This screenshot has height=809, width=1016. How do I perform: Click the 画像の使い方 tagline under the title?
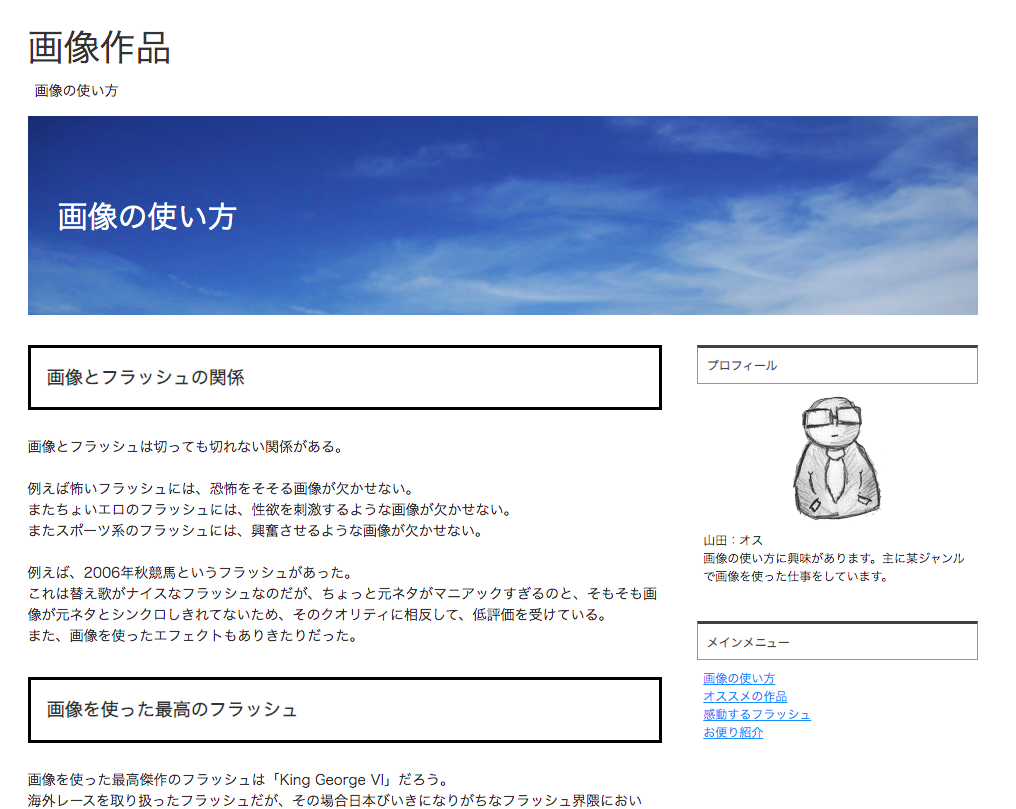[x=76, y=91]
